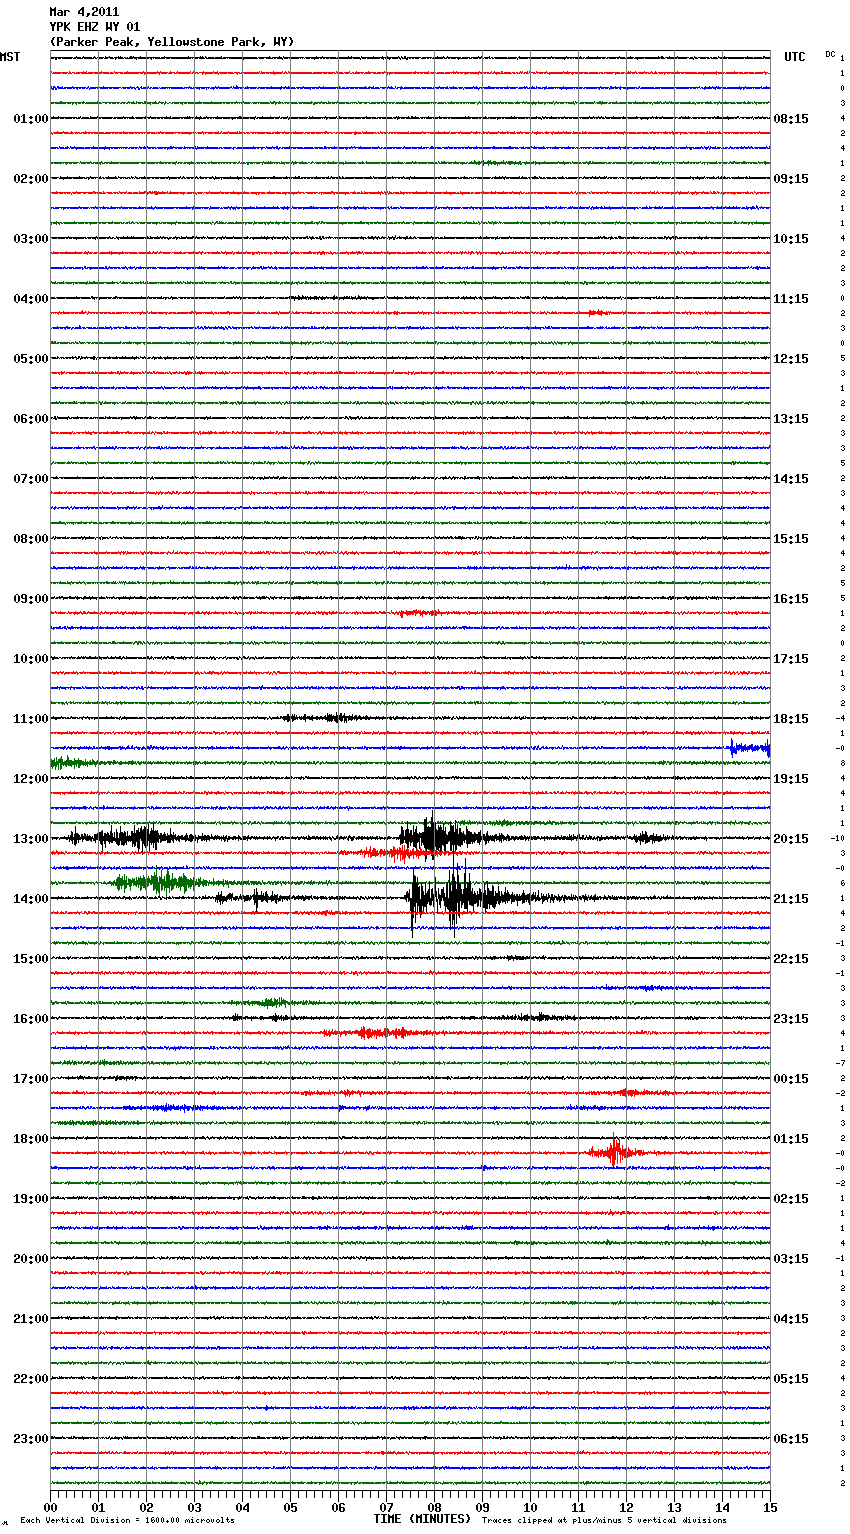Image resolution: width=850 pixels, height=1534 pixels.
Task: Click the 22:15 UTC time label
Action: (x=791, y=959)
